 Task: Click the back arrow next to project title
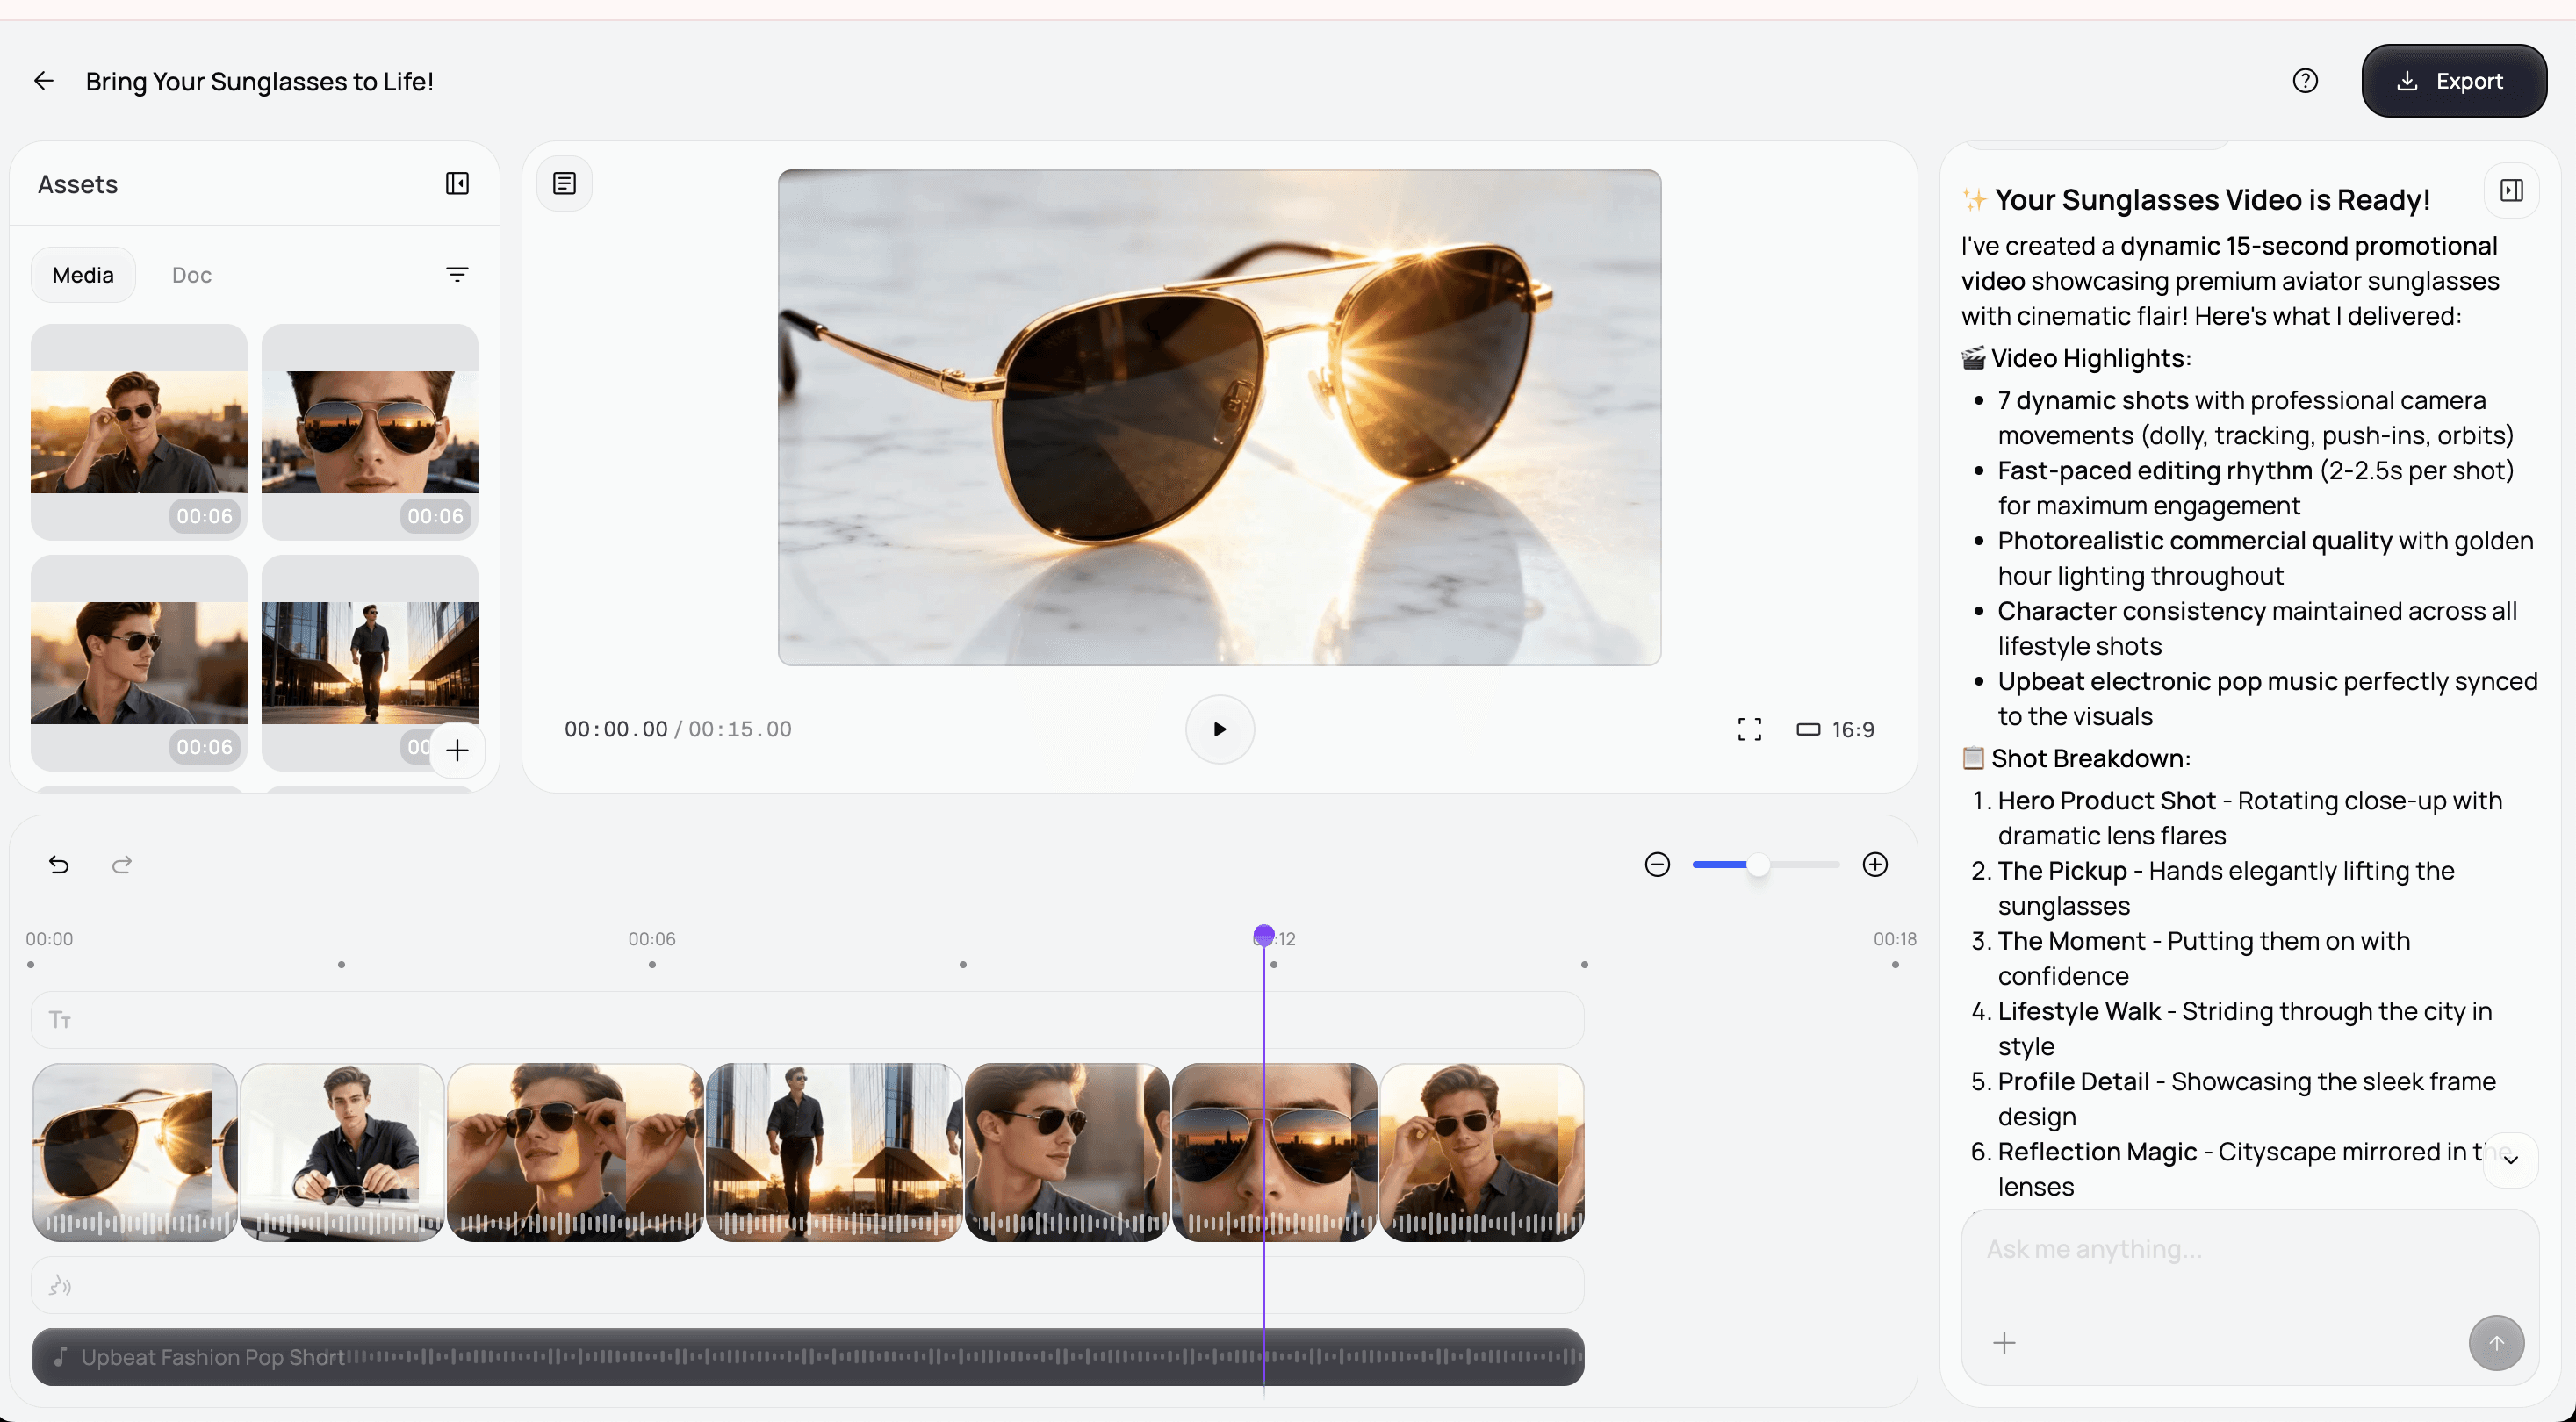click(x=43, y=81)
